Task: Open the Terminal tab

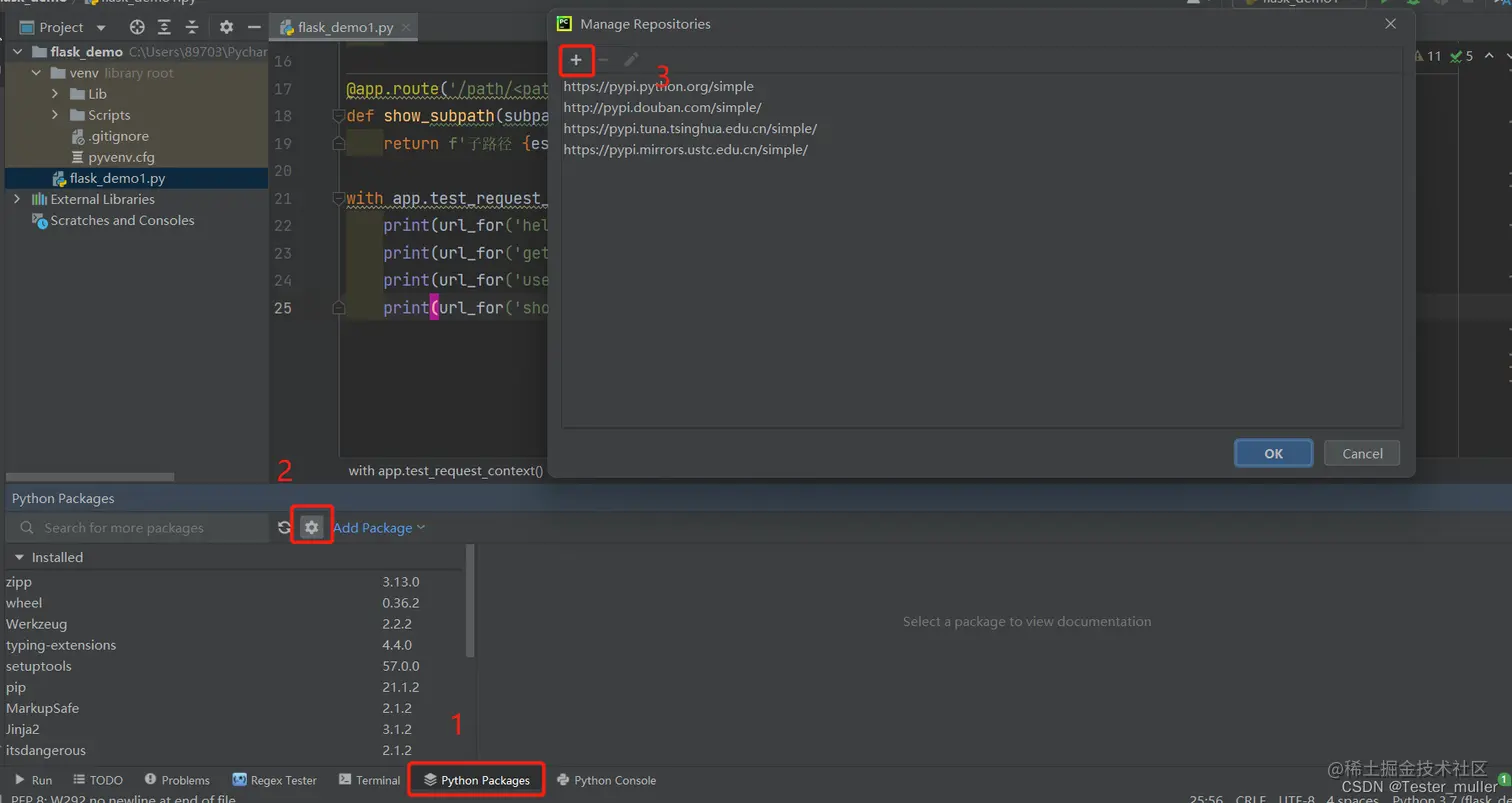Action: click(x=369, y=780)
